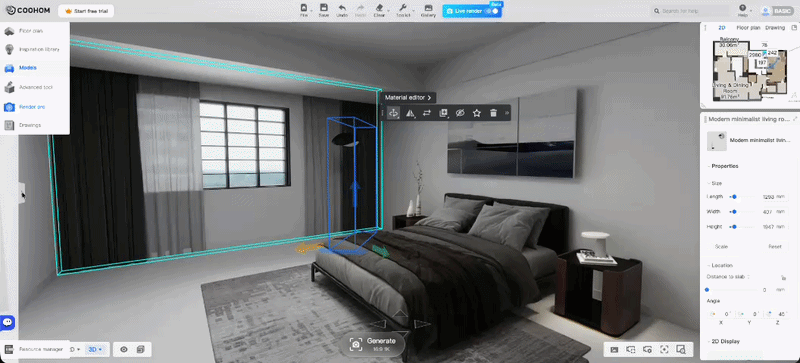Image resolution: width=800 pixels, height=363 pixels.
Task: Open the 3D view mode dropdown
Action: (x=95, y=349)
